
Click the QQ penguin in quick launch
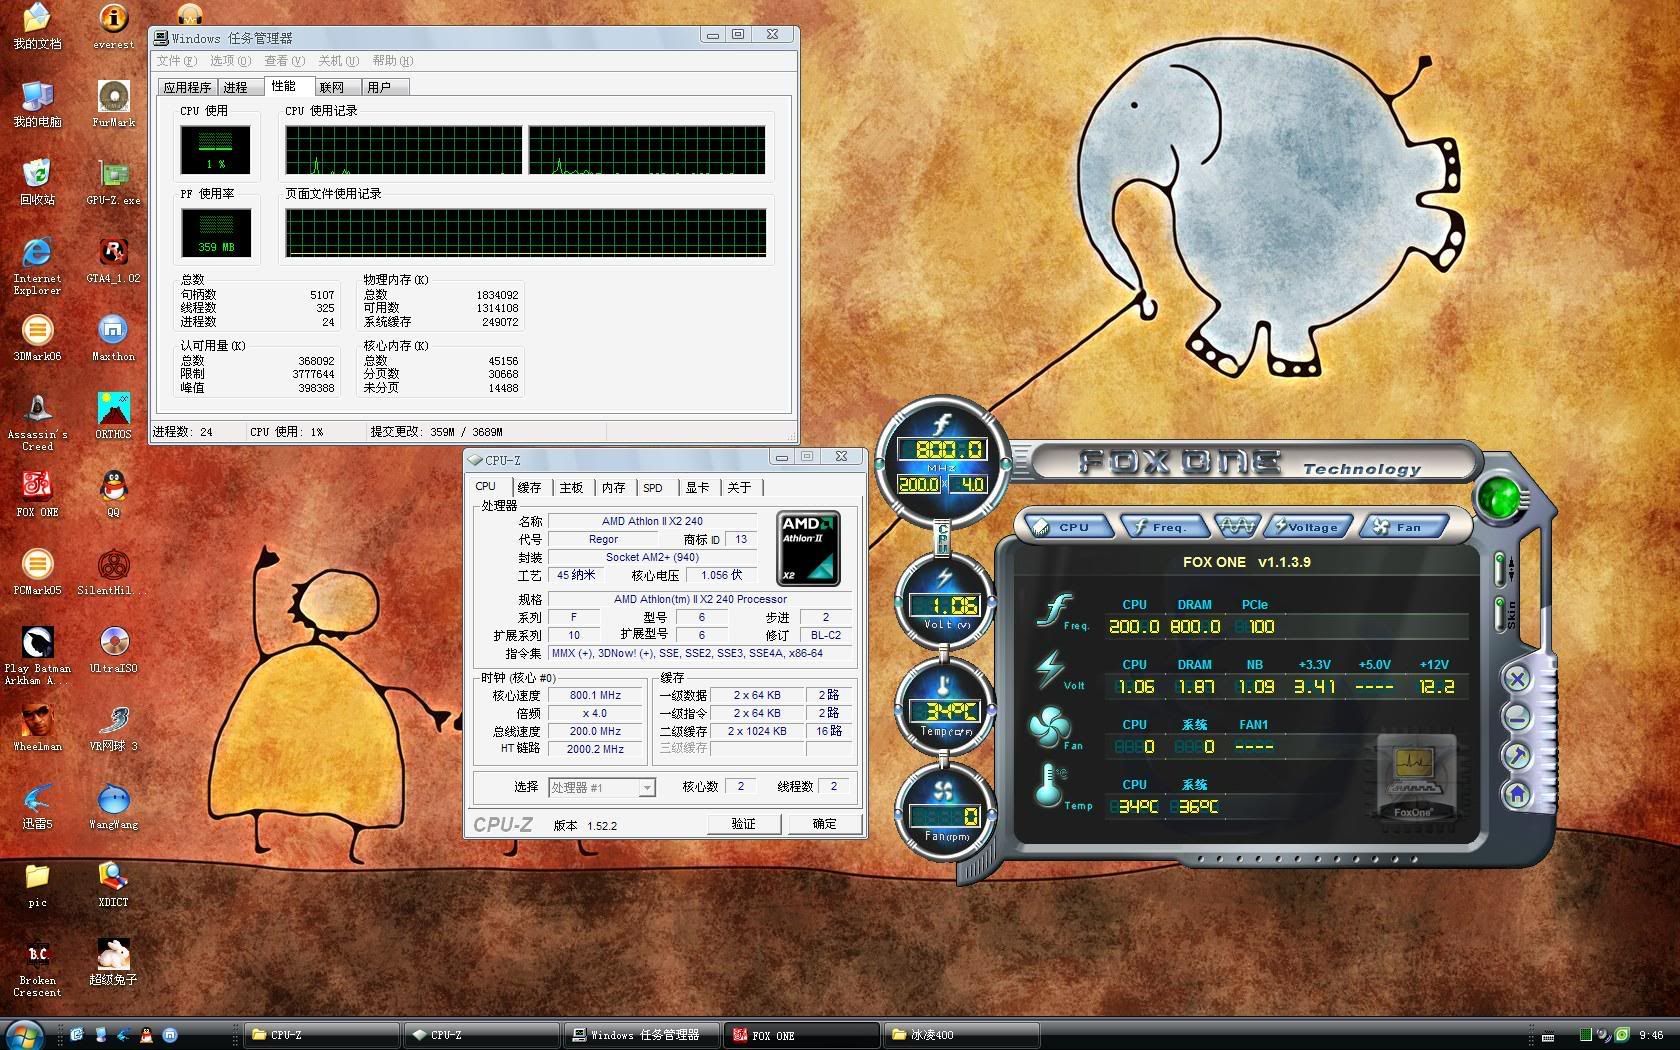tap(146, 1035)
